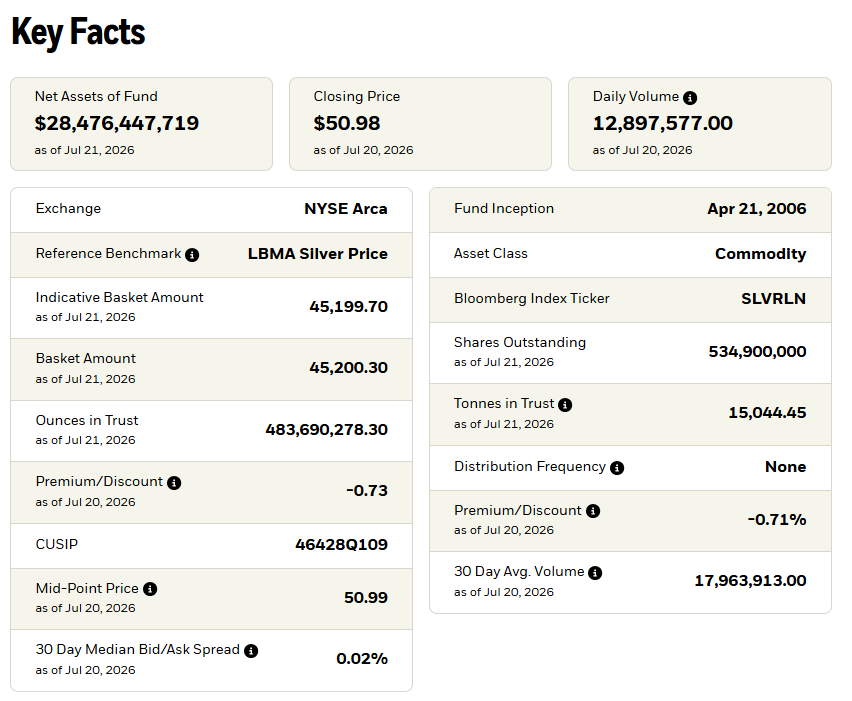Viewport: 852px width, 701px height.
Task: Select Shares Outstanding value 534,900,000
Action: point(757,352)
